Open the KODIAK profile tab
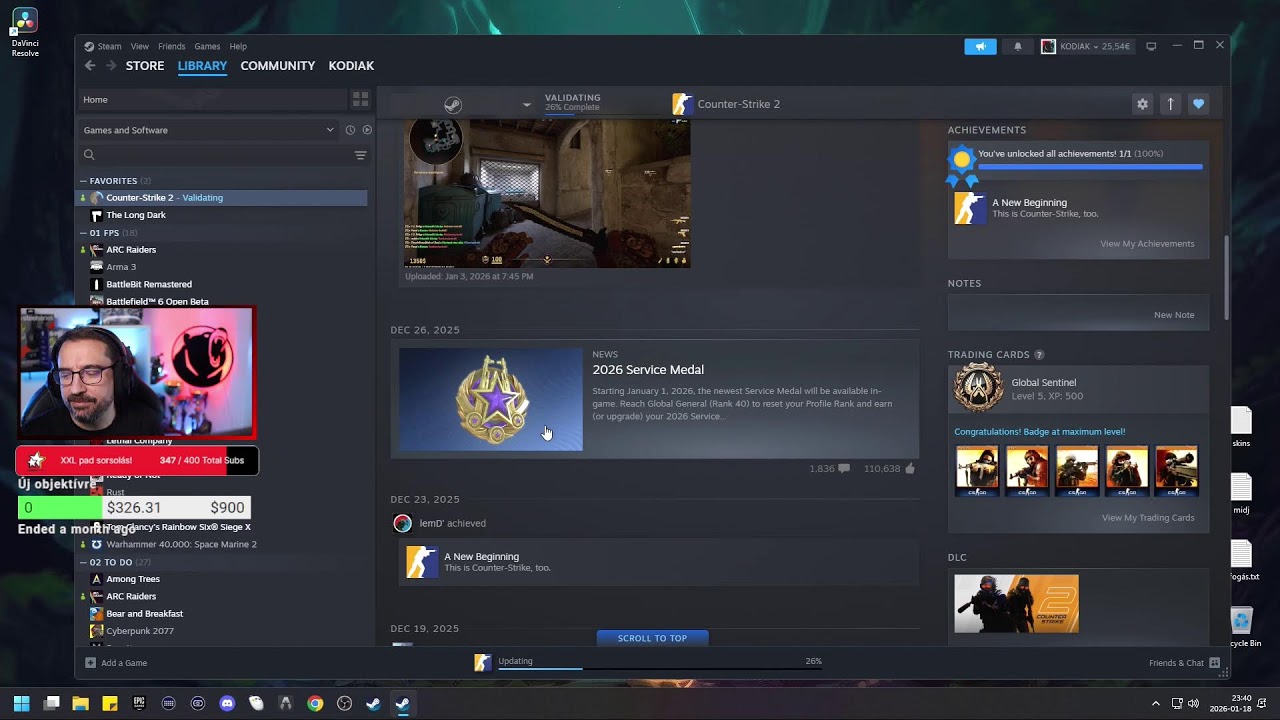This screenshot has width=1280, height=720. pyautogui.click(x=351, y=66)
